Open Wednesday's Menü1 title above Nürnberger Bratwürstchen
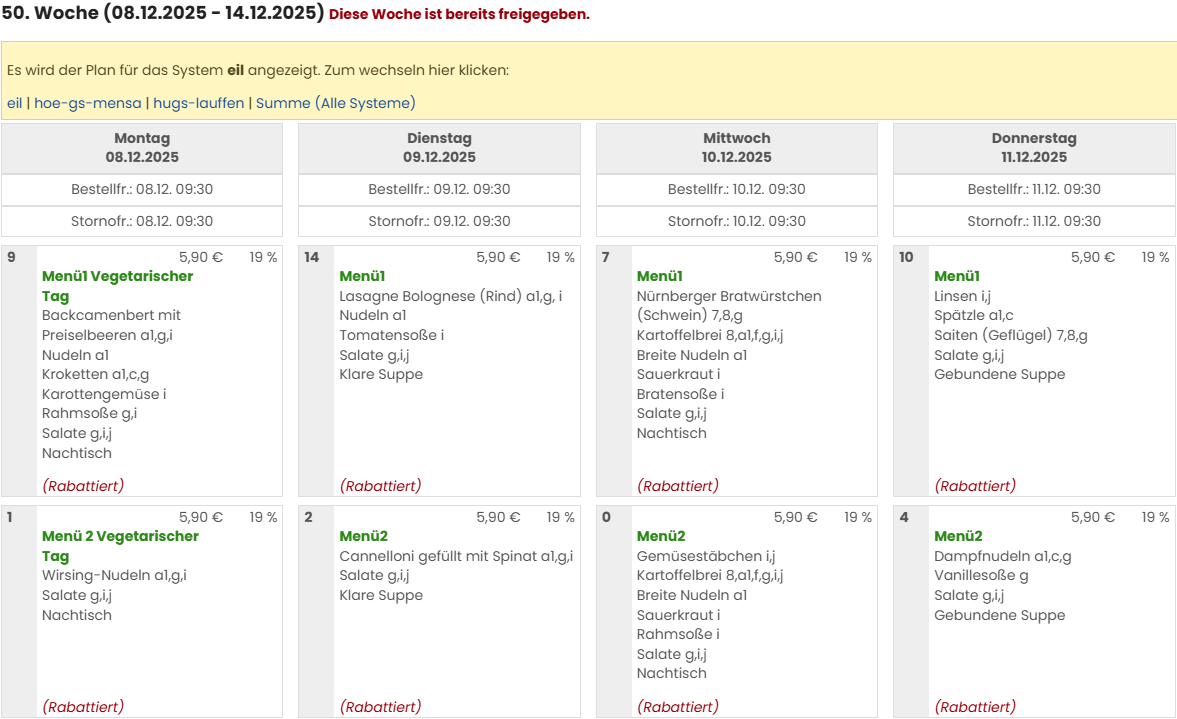Viewport: 1177px width, 719px height. point(659,276)
